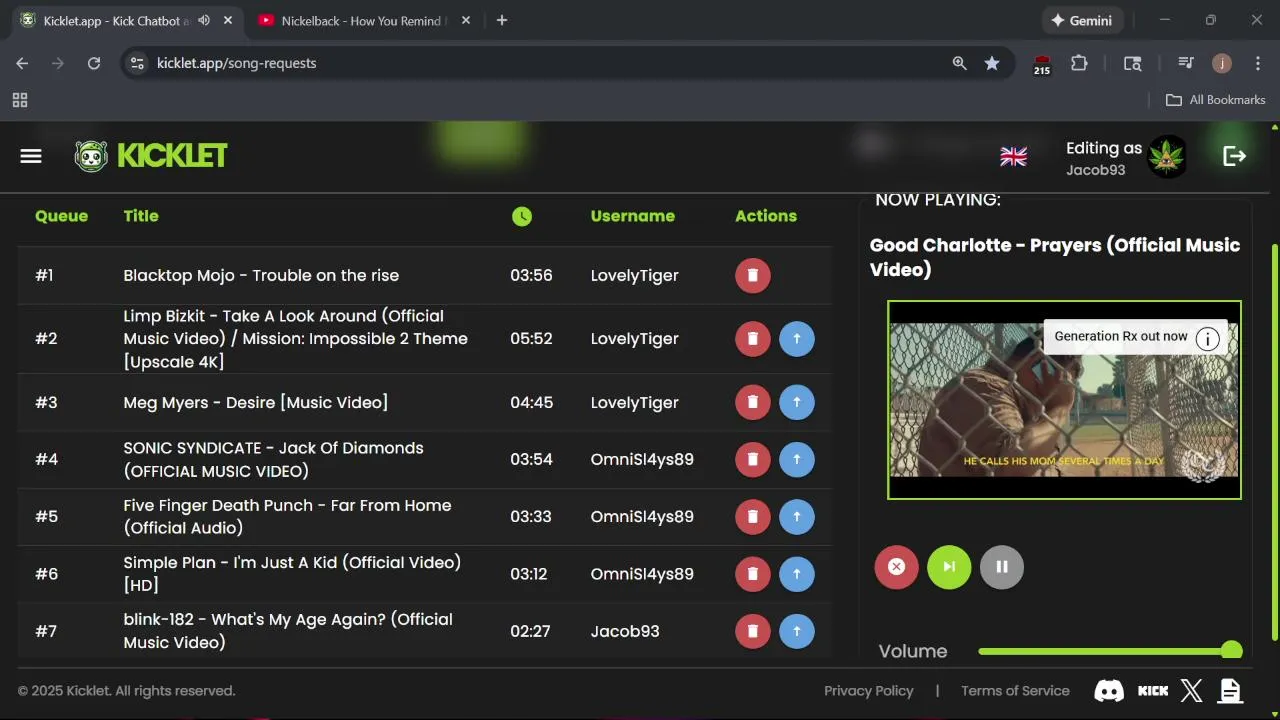Open the Terms of Service link
This screenshot has width=1280, height=720.
[x=1015, y=691]
